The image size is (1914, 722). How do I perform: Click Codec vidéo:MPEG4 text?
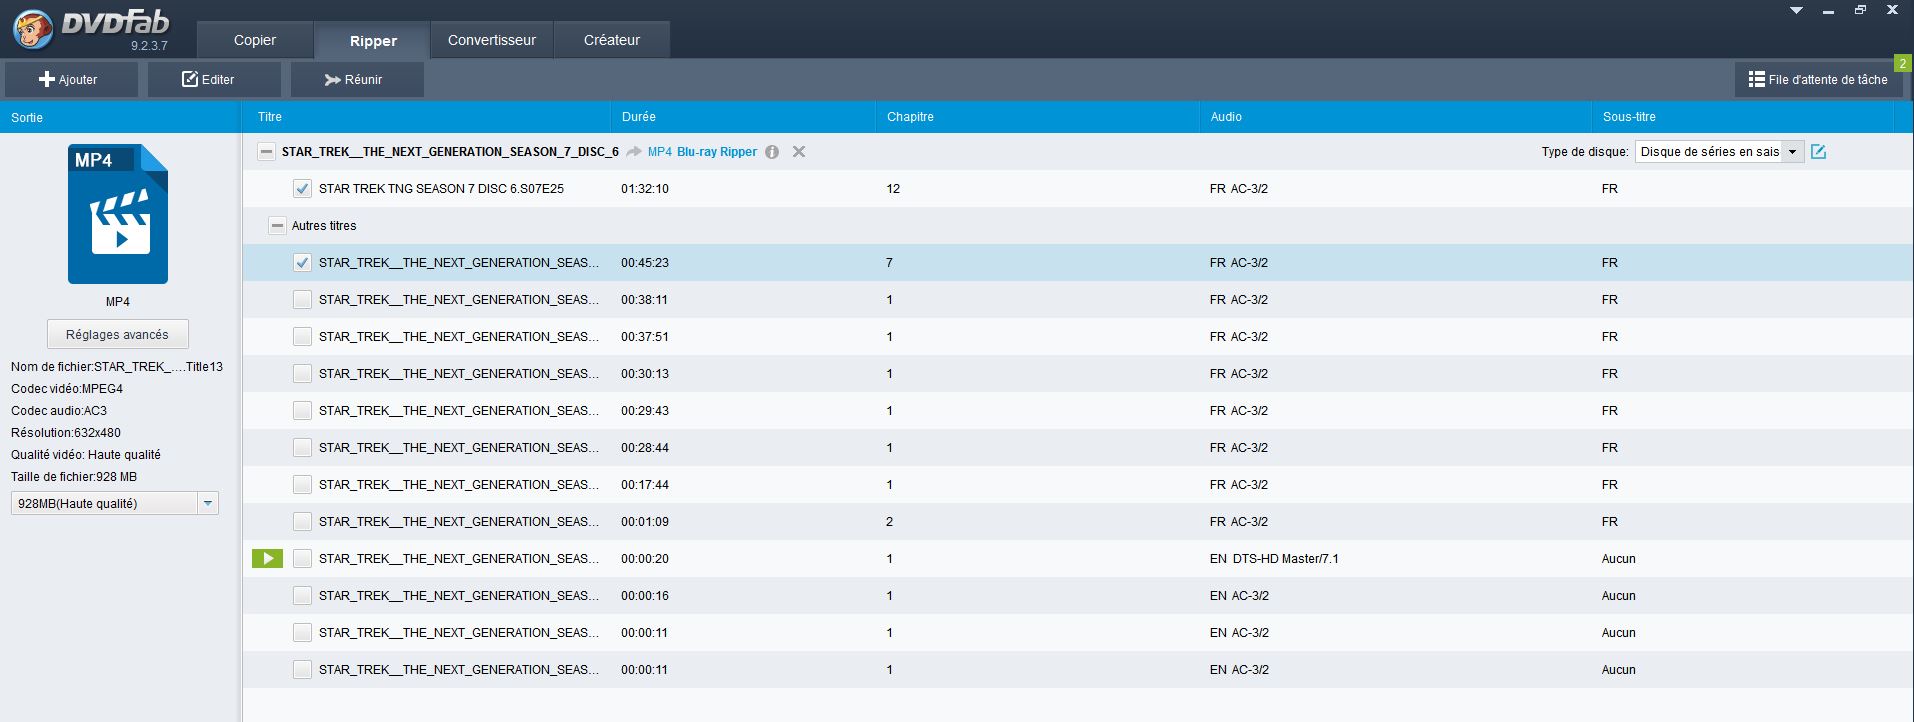(67, 389)
